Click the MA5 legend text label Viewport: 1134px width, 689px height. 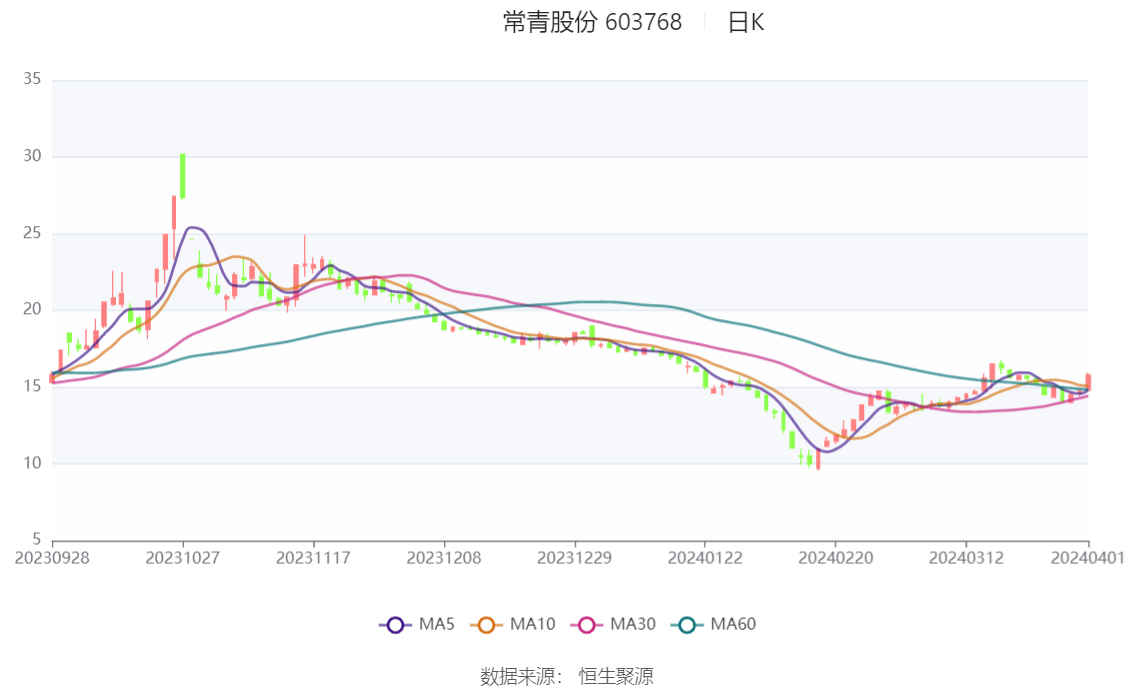coord(437,624)
